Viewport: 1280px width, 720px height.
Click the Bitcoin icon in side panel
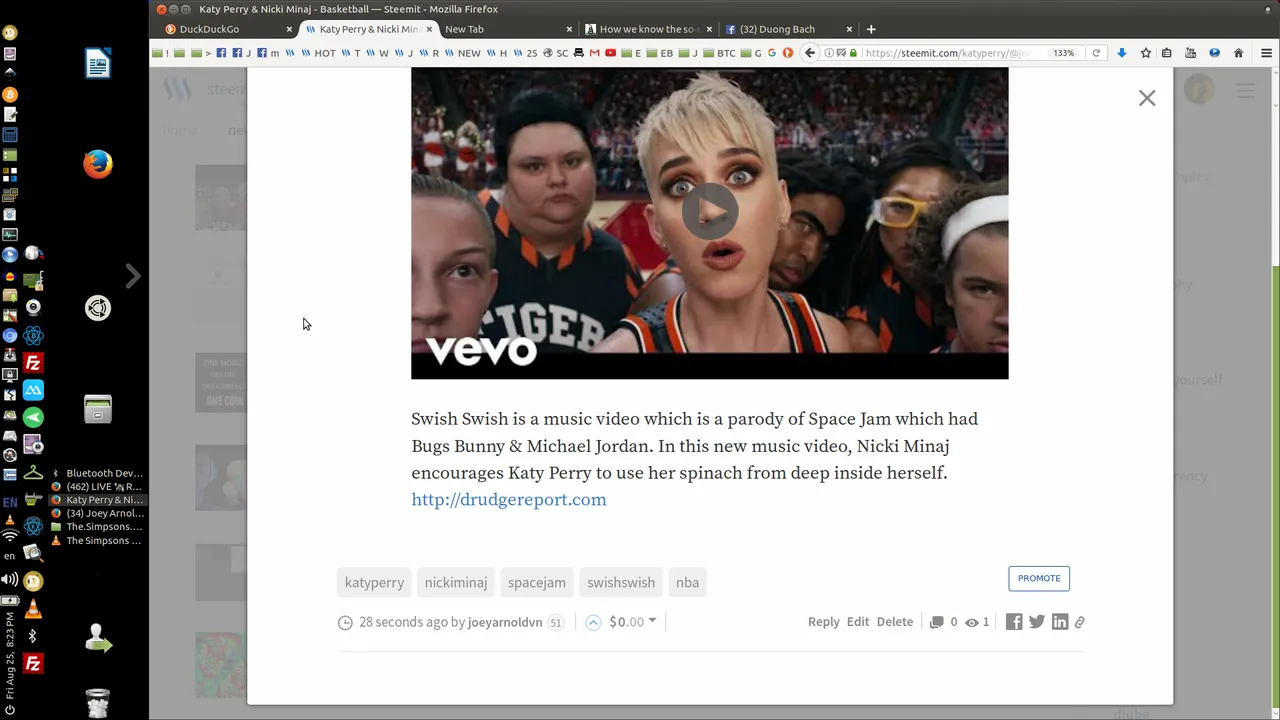click(10, 94)
